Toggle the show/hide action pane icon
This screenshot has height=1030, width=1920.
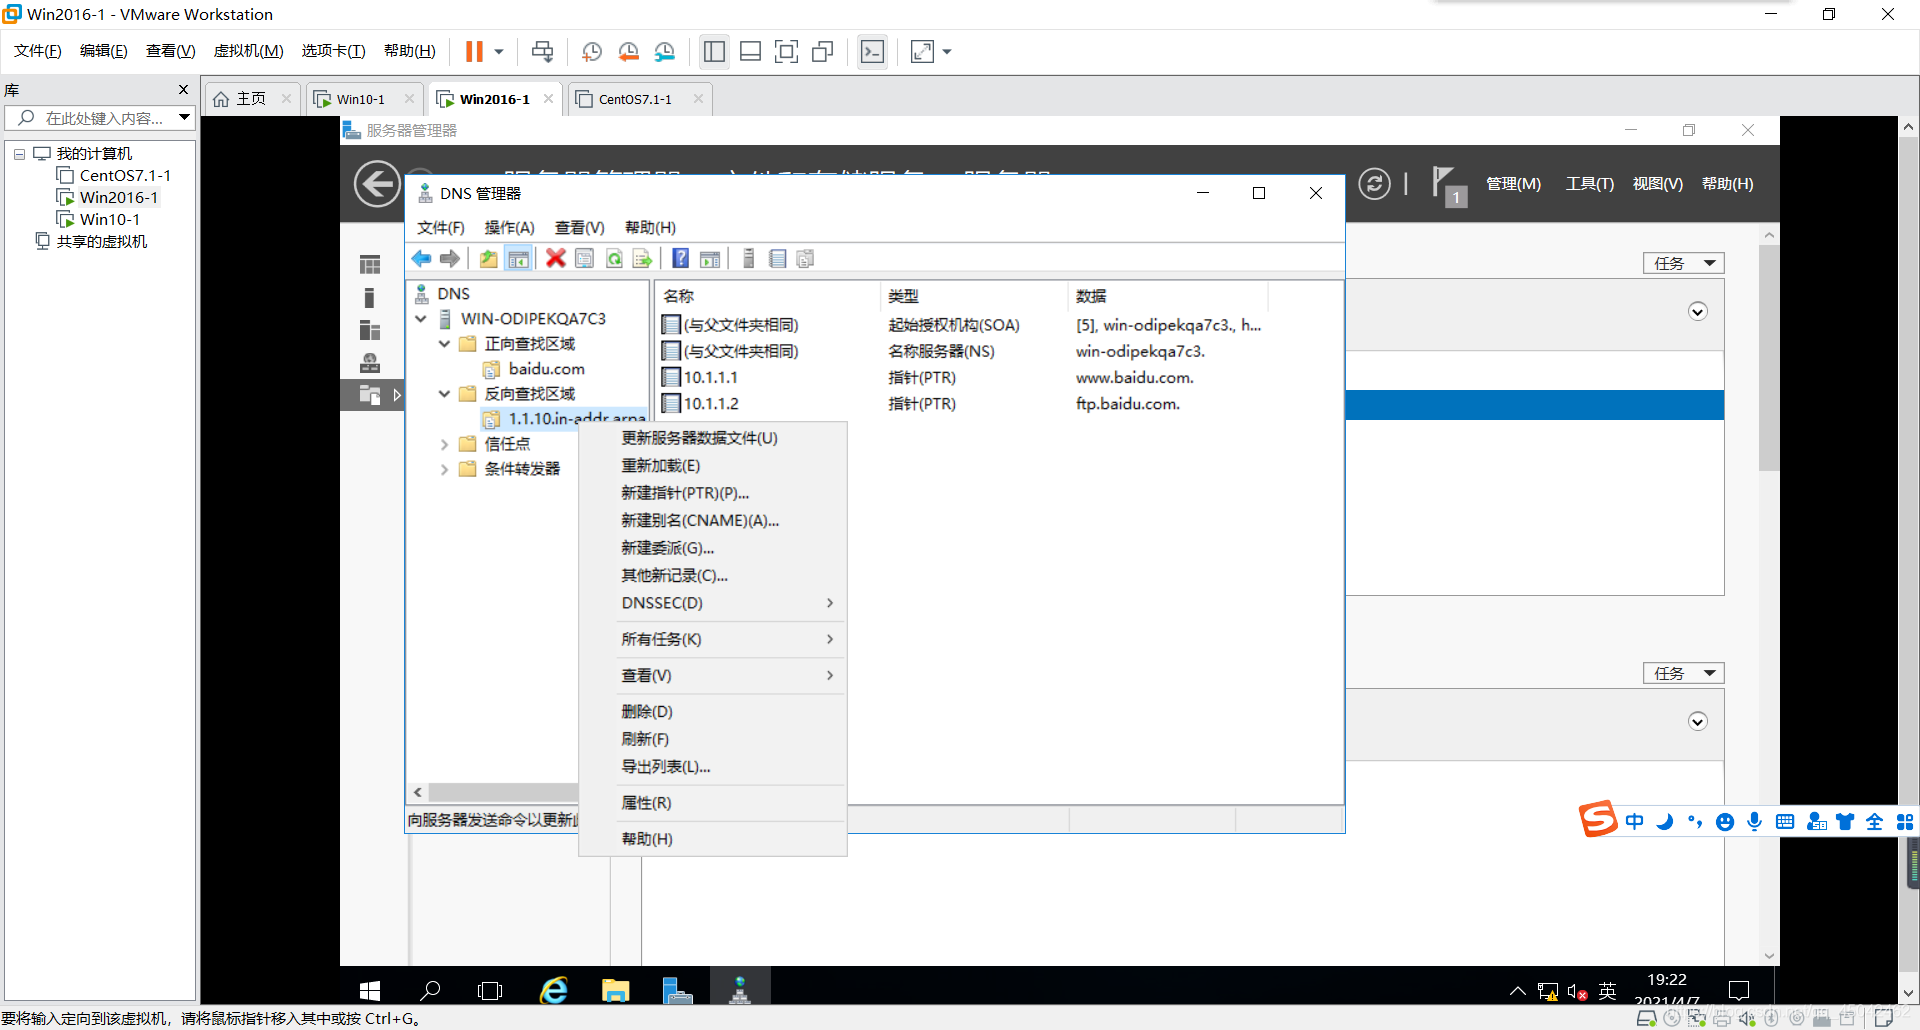click(x=710, y=259)
